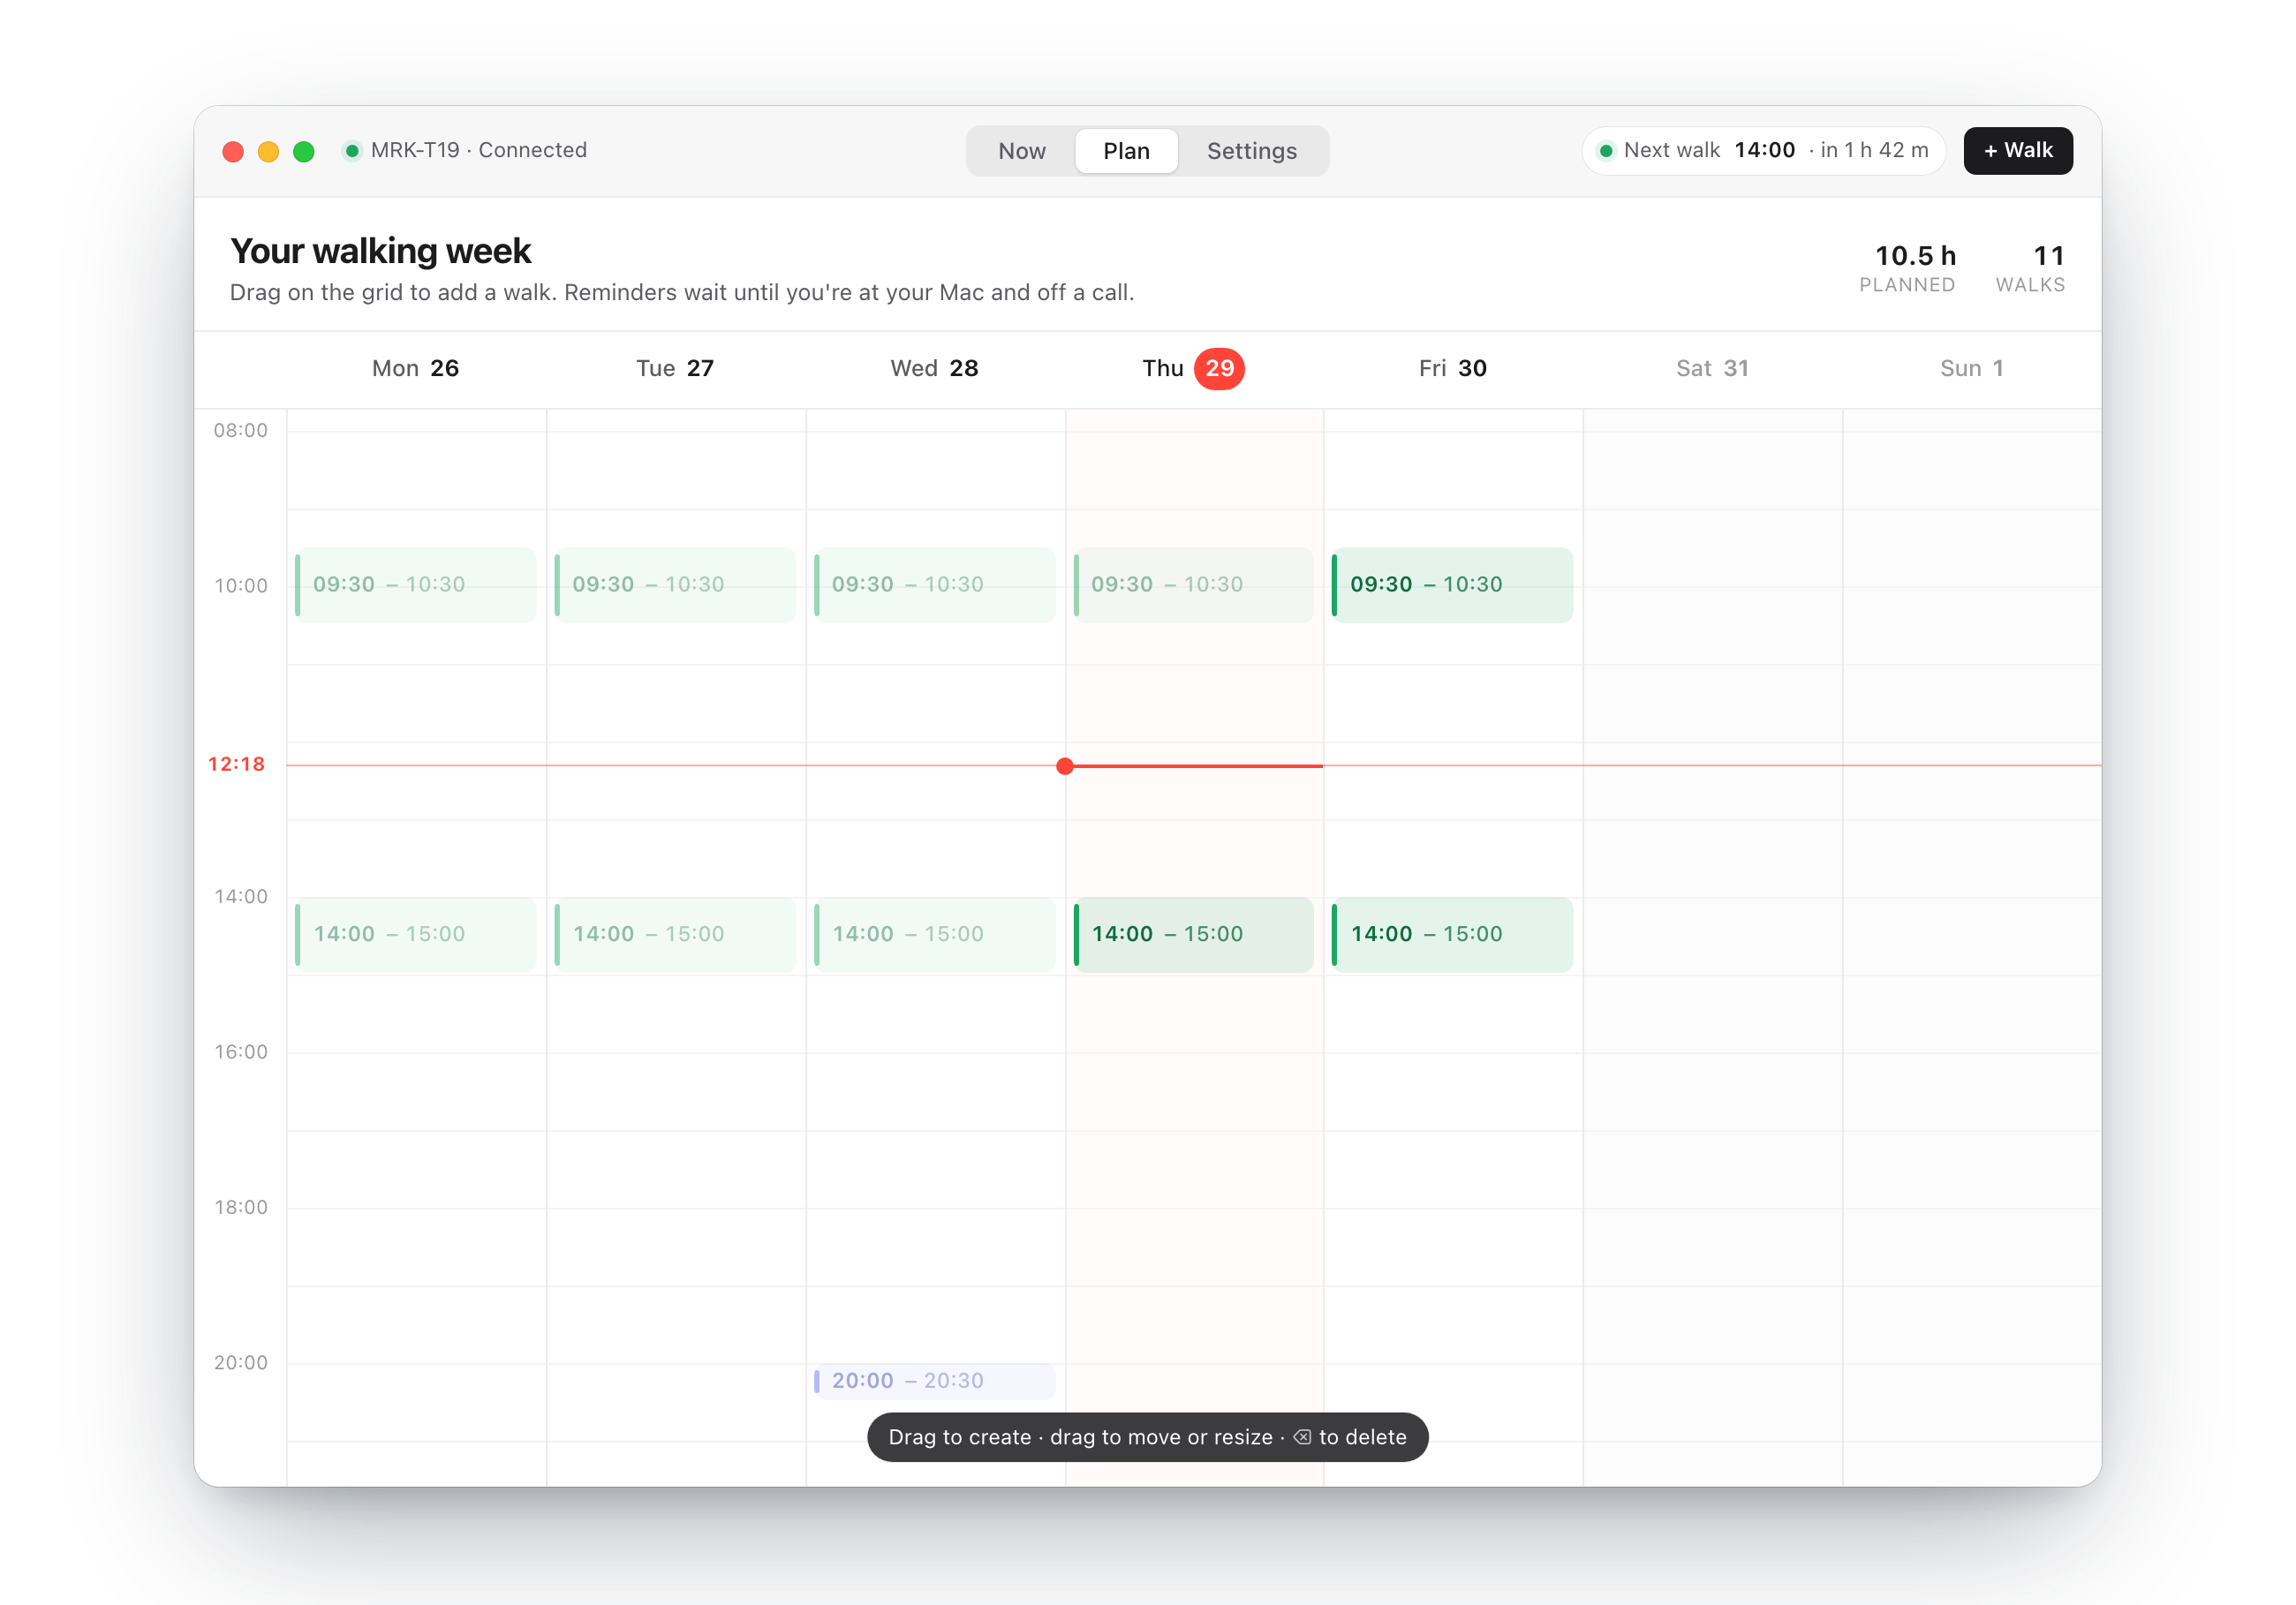
Task: Select Tuesday 09:30 – 10:30 walk block
Action: 675,585
